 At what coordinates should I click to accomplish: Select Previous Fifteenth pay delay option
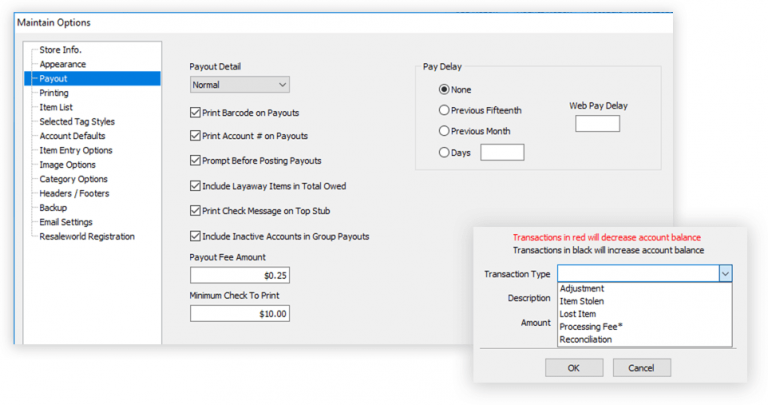444,110
